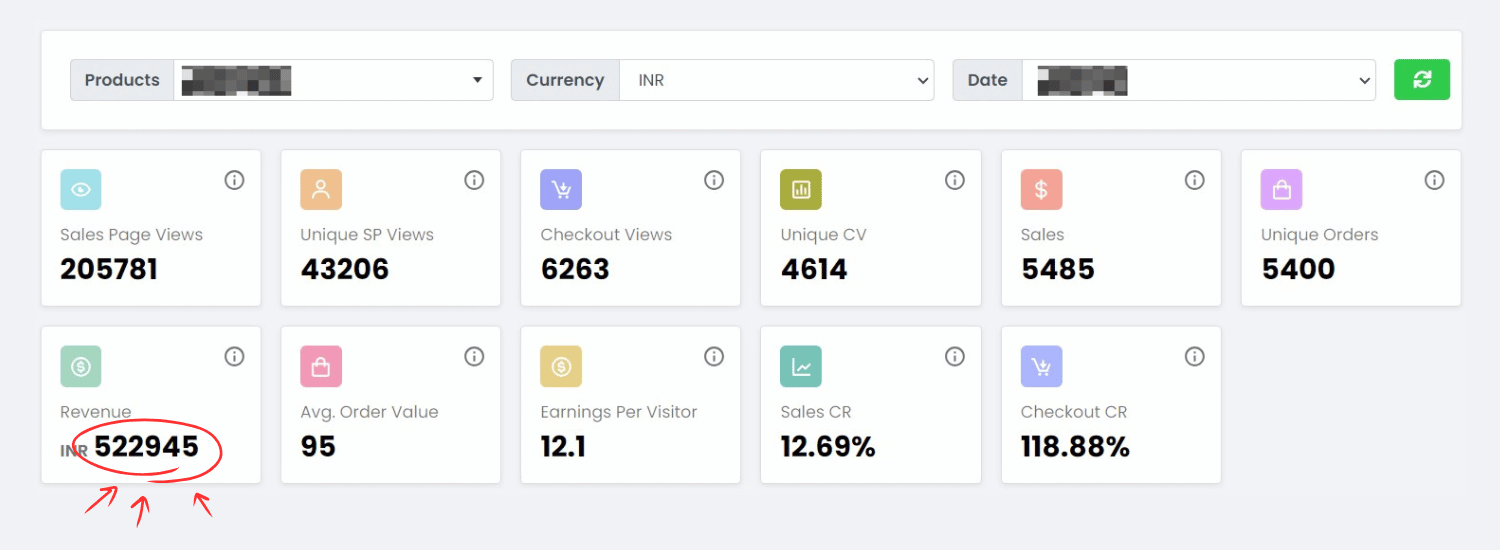Click the Avg. Order Value bag icon
This screenshot has width=1500, height=550.
point(321,367)
